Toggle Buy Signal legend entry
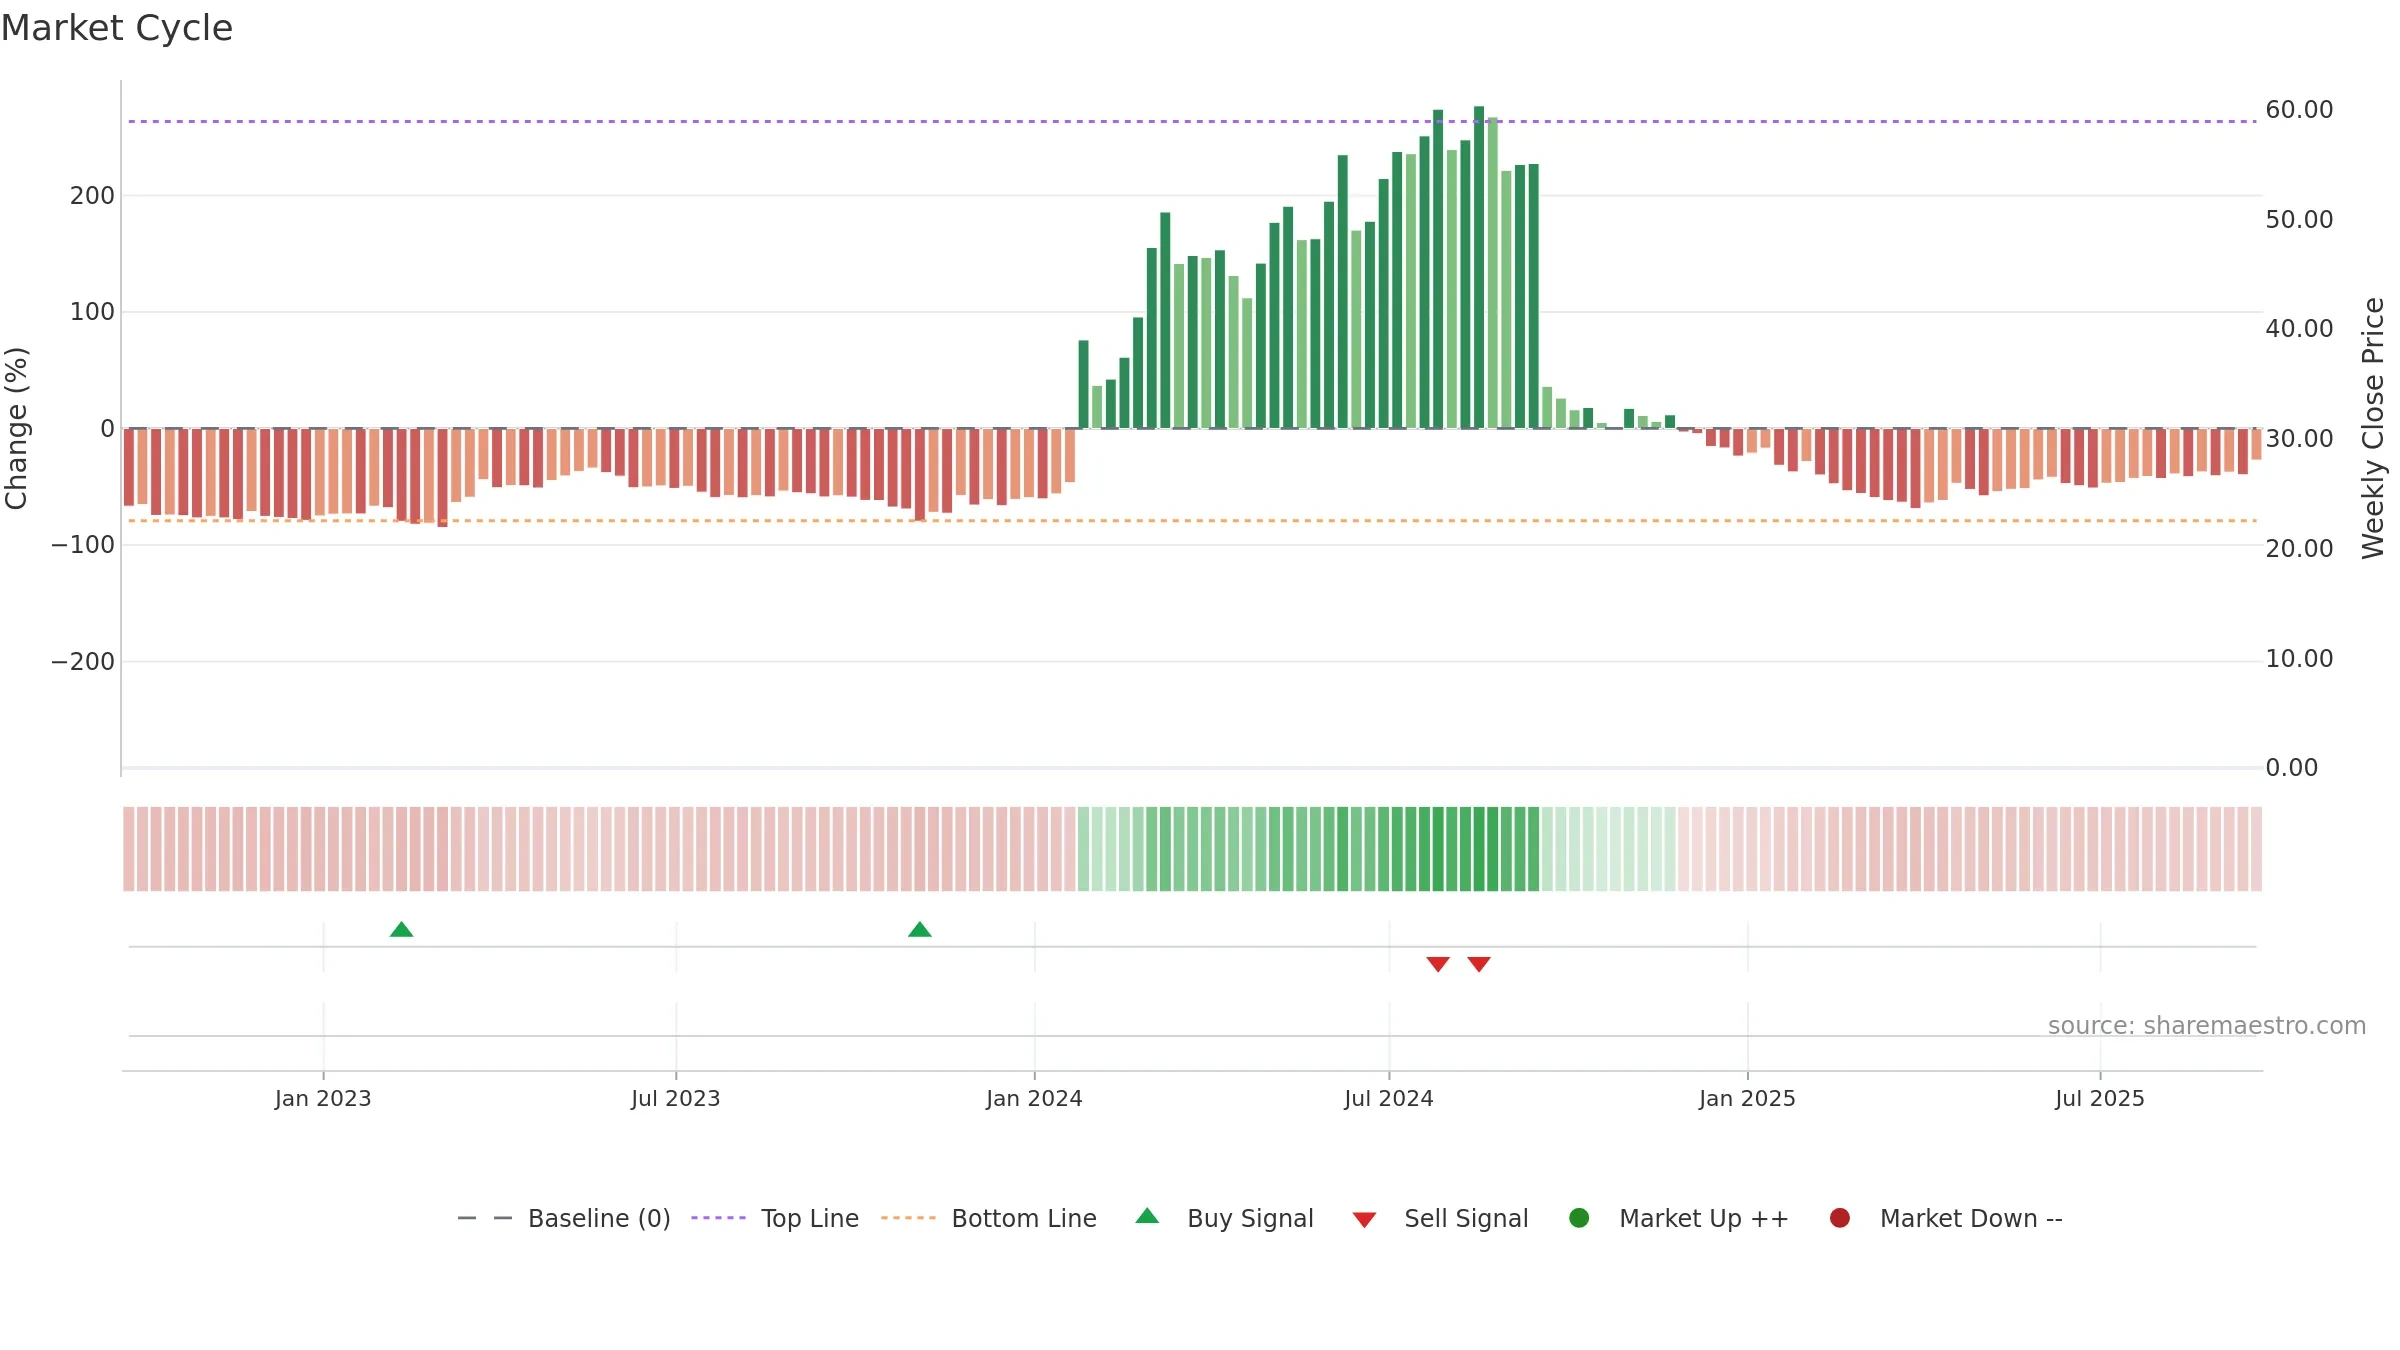Screen dimensions: 2400x1350 pos(1225,1218)
